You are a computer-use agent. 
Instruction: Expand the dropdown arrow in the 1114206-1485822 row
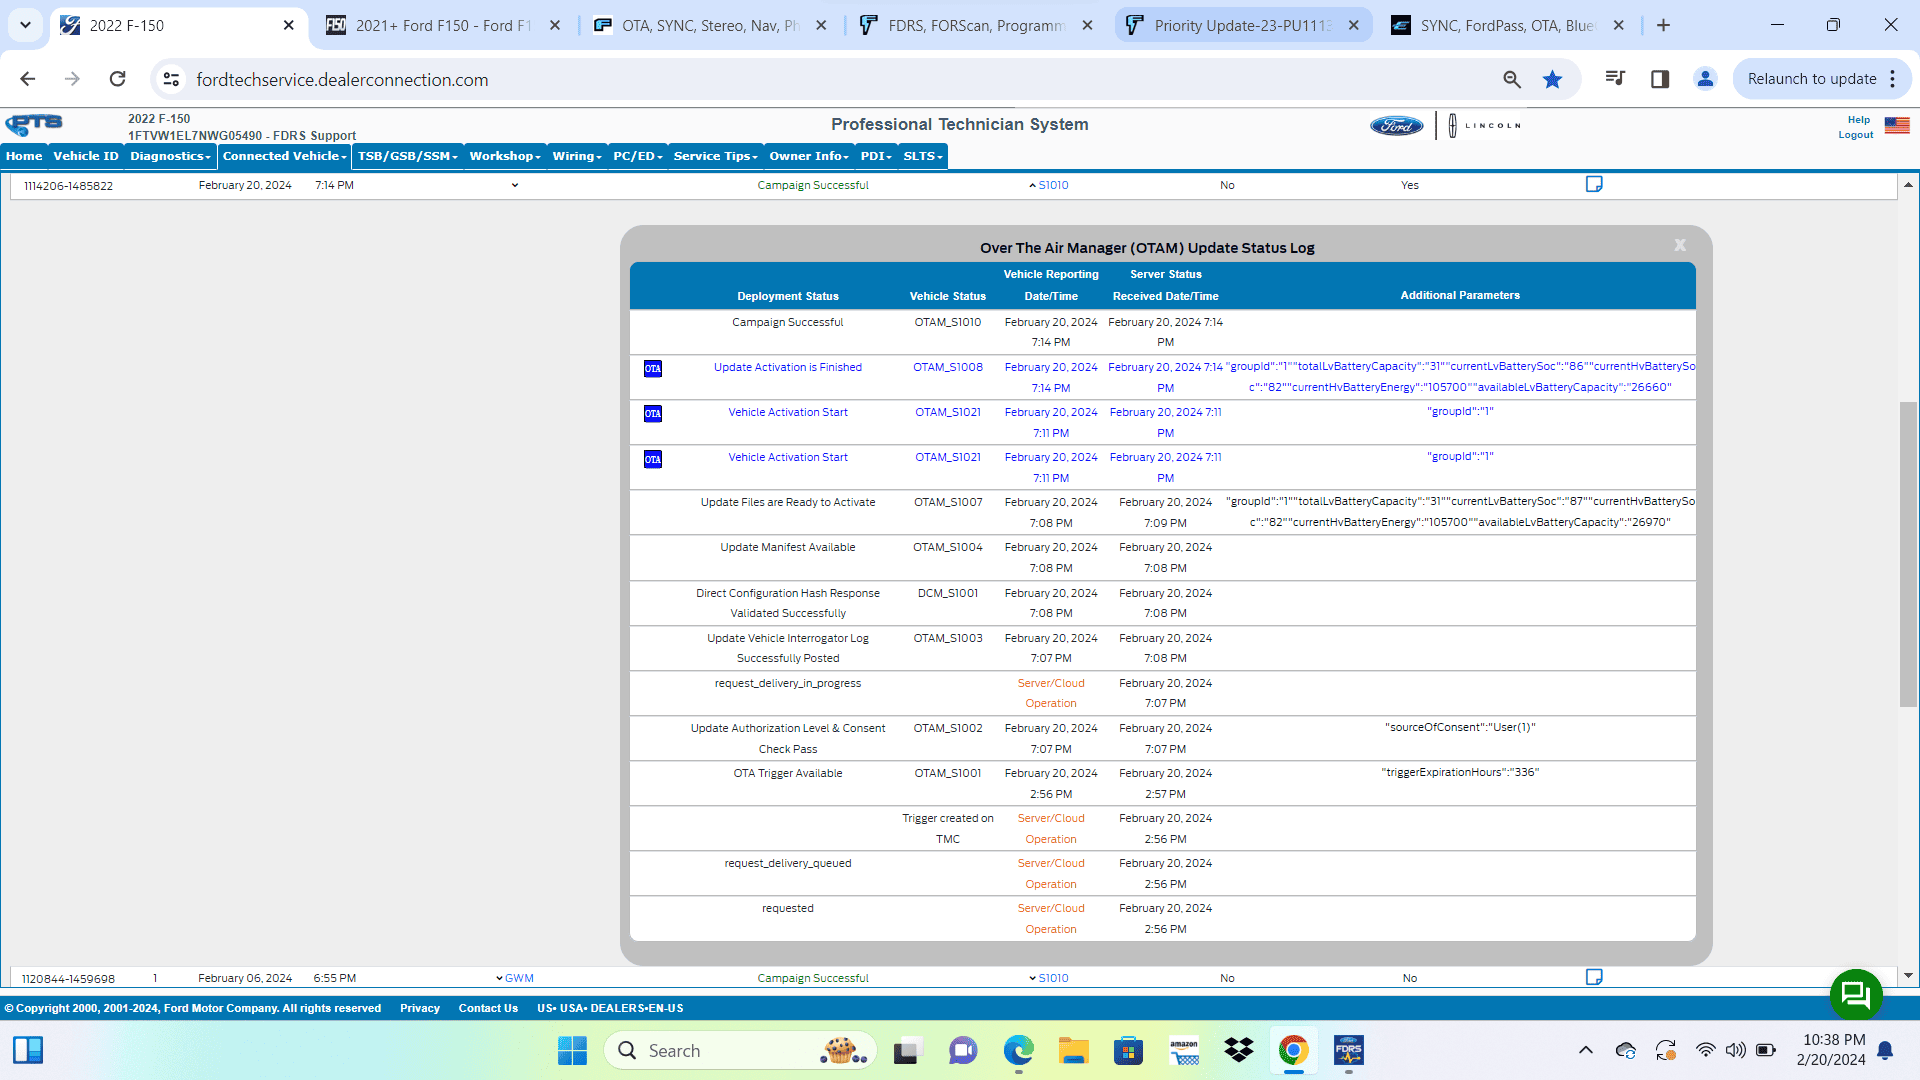click(515, 185)
